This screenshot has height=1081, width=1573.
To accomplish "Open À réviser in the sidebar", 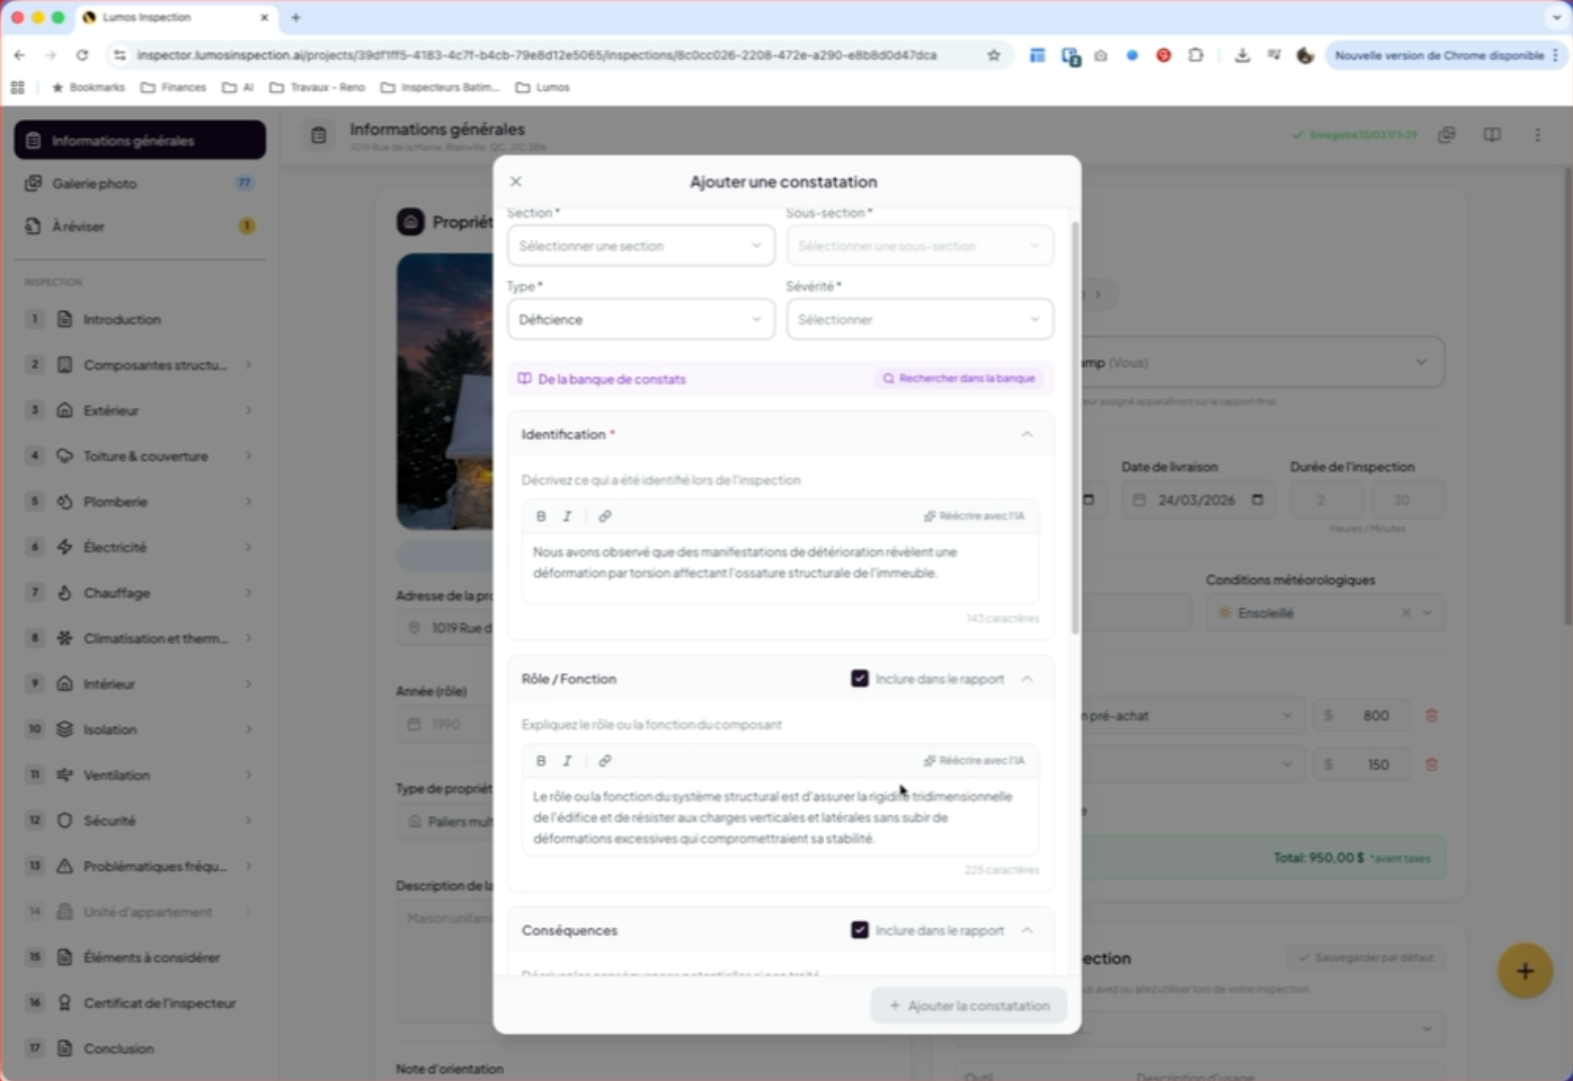I will pyautogui.click(x=140, y=226).
